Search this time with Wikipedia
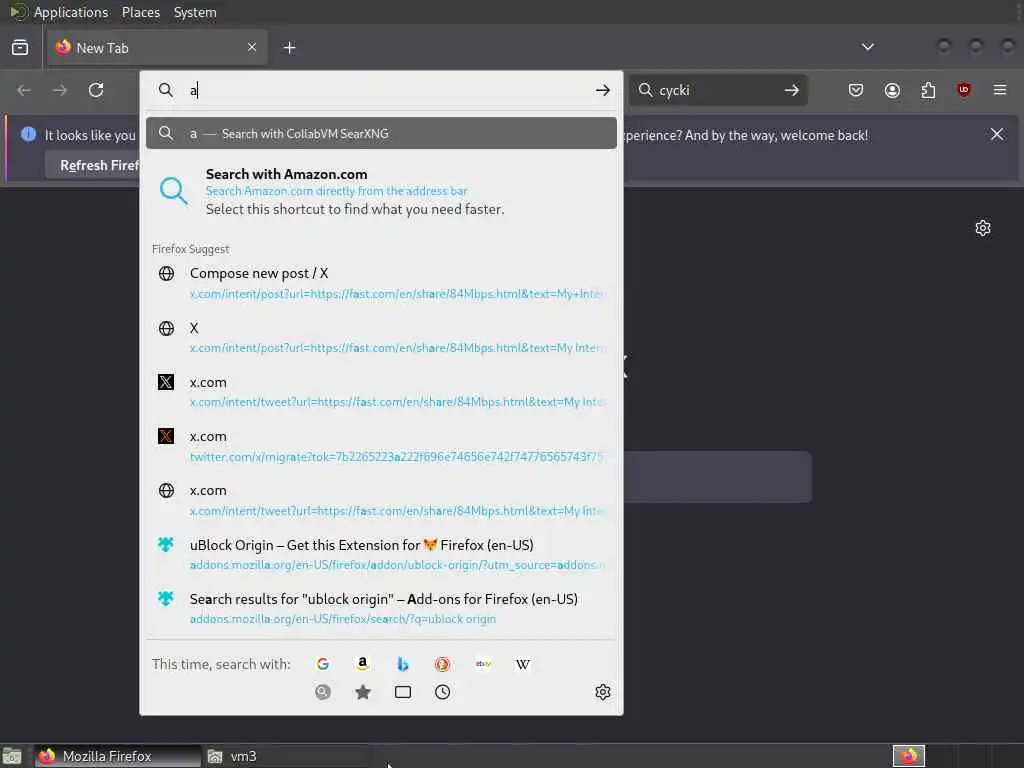The height and width of the screenshot is (768, 1024). click(522, 664)
